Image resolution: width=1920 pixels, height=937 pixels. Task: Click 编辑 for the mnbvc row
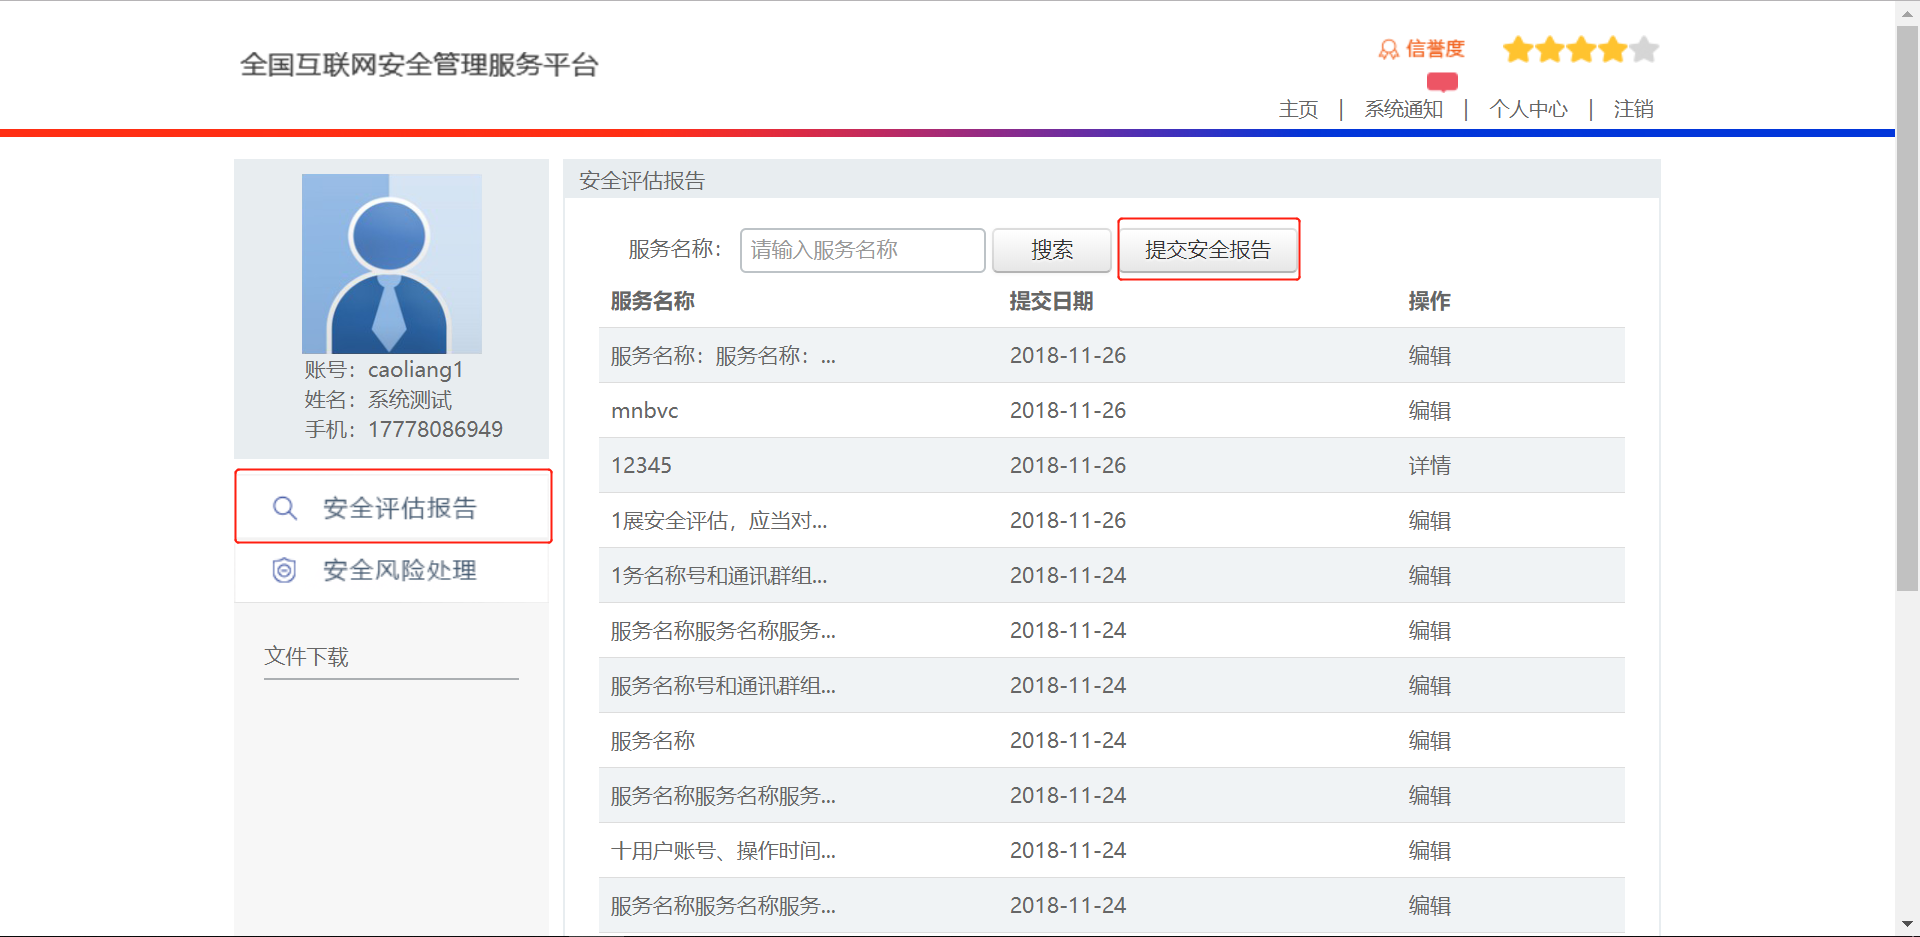point(1429,411)
